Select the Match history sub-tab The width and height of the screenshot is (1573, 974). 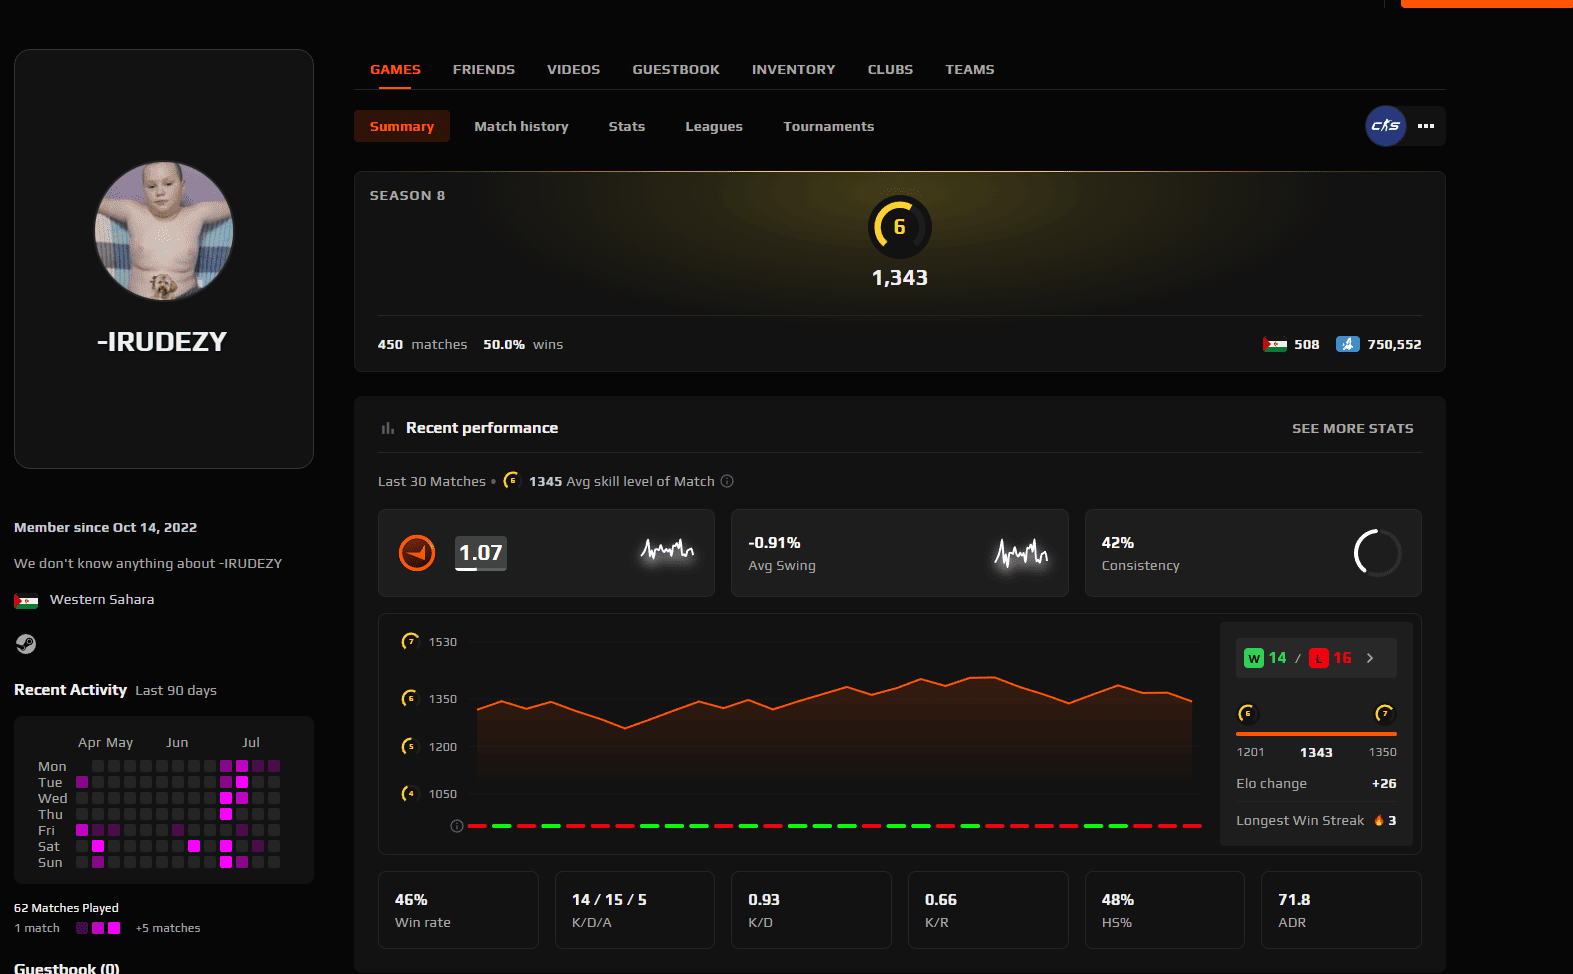[x=521, y=126]
